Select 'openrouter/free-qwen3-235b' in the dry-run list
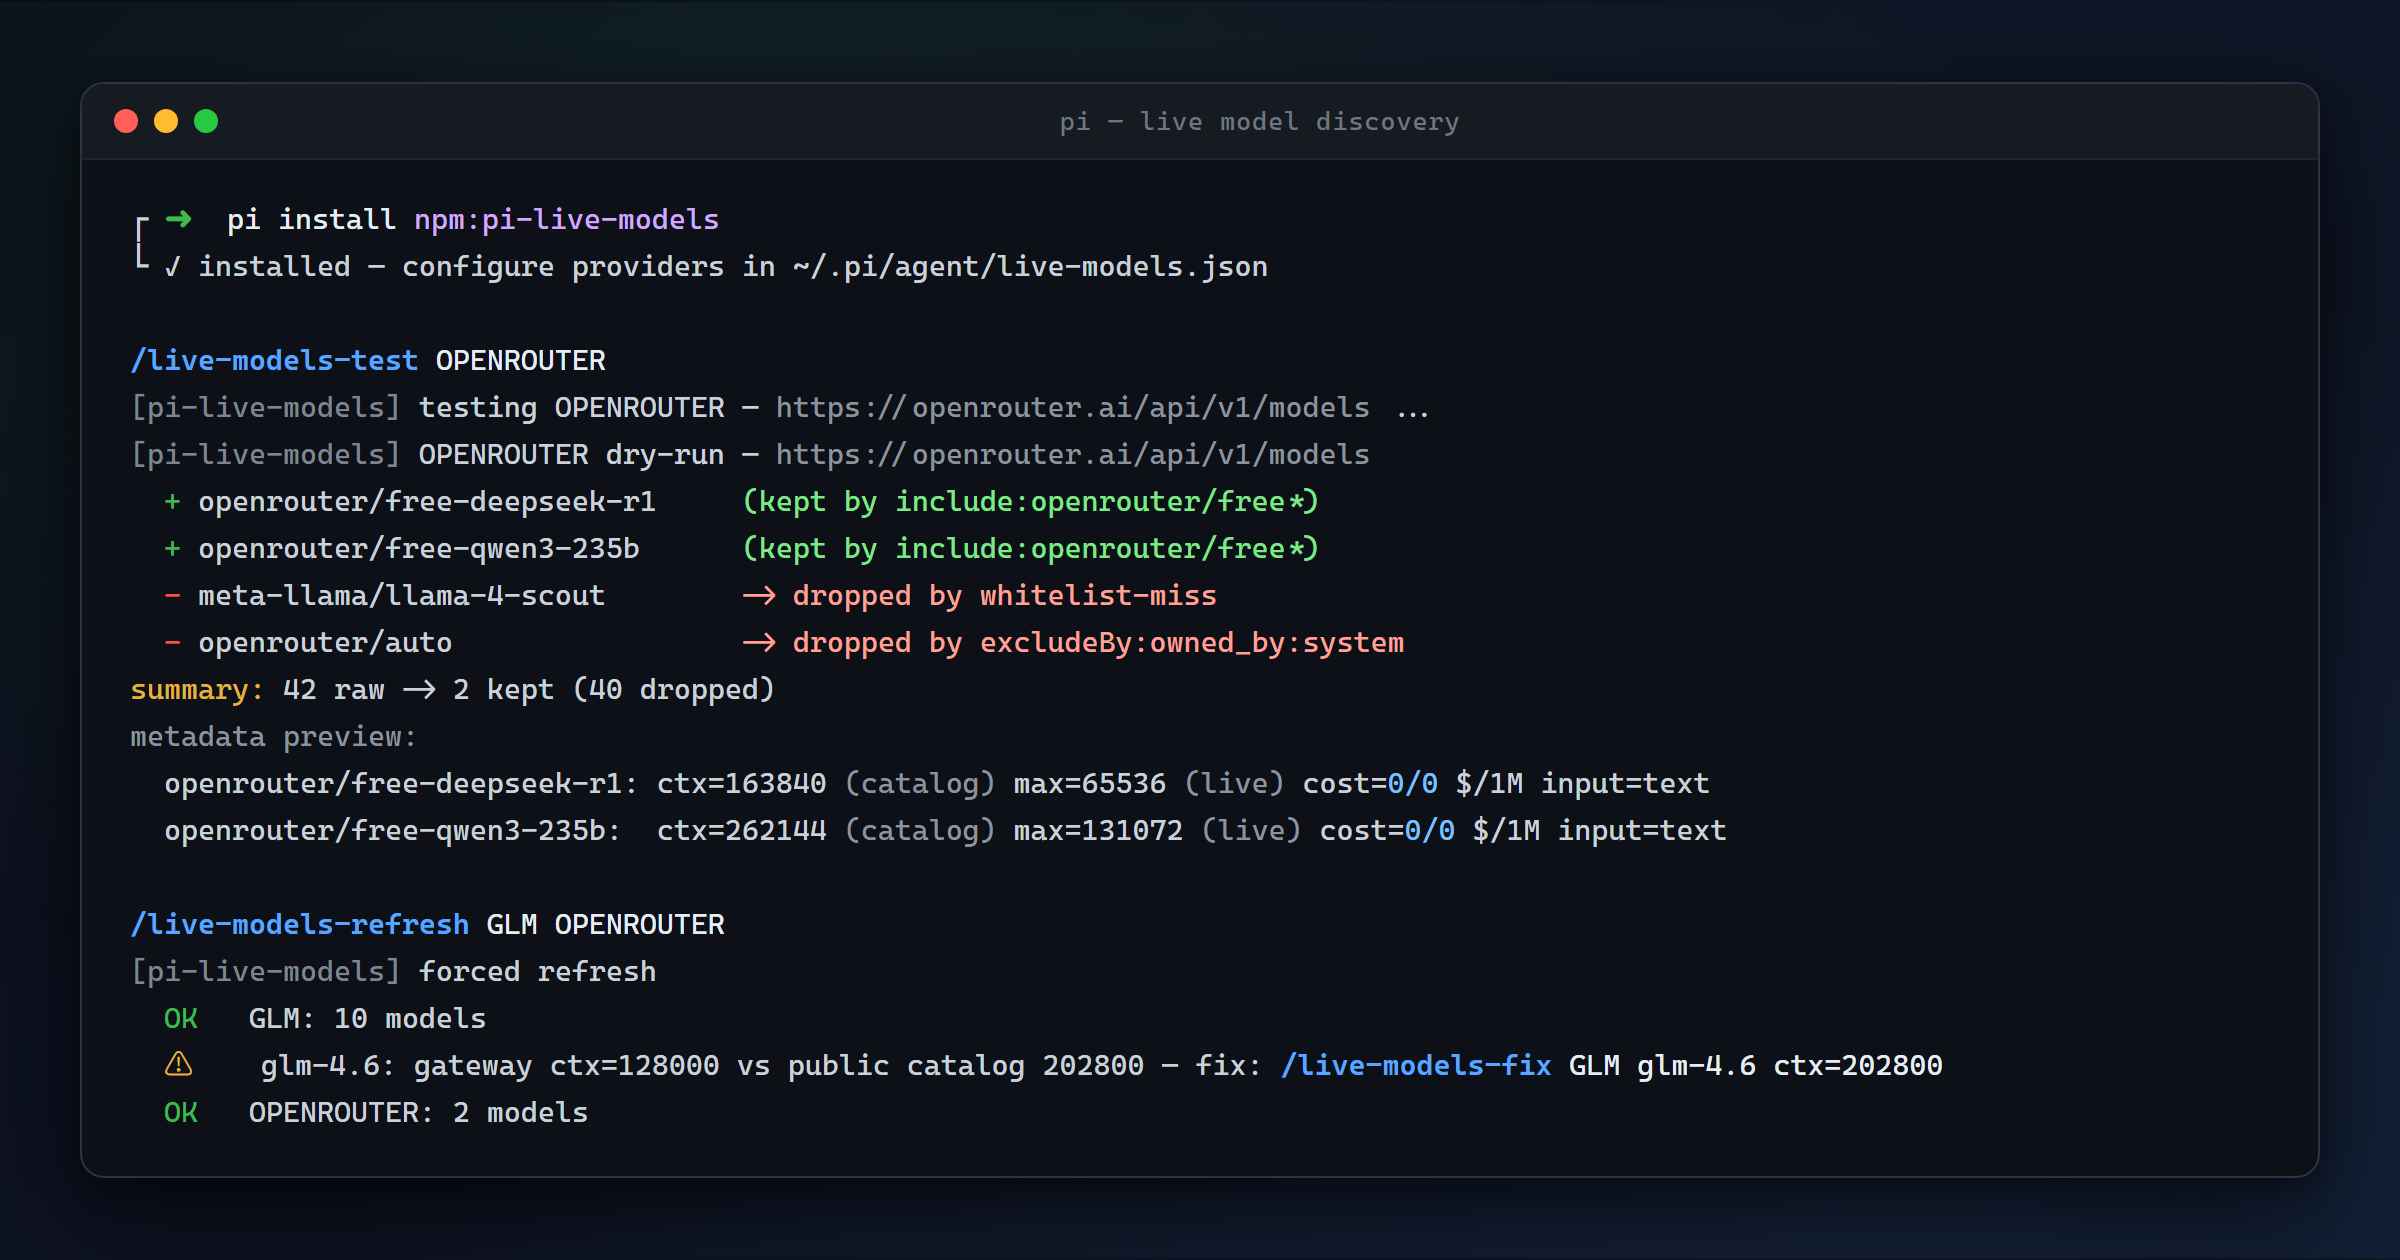Viewport: 2400px width, 1260px height. click(x=419, y=549)
